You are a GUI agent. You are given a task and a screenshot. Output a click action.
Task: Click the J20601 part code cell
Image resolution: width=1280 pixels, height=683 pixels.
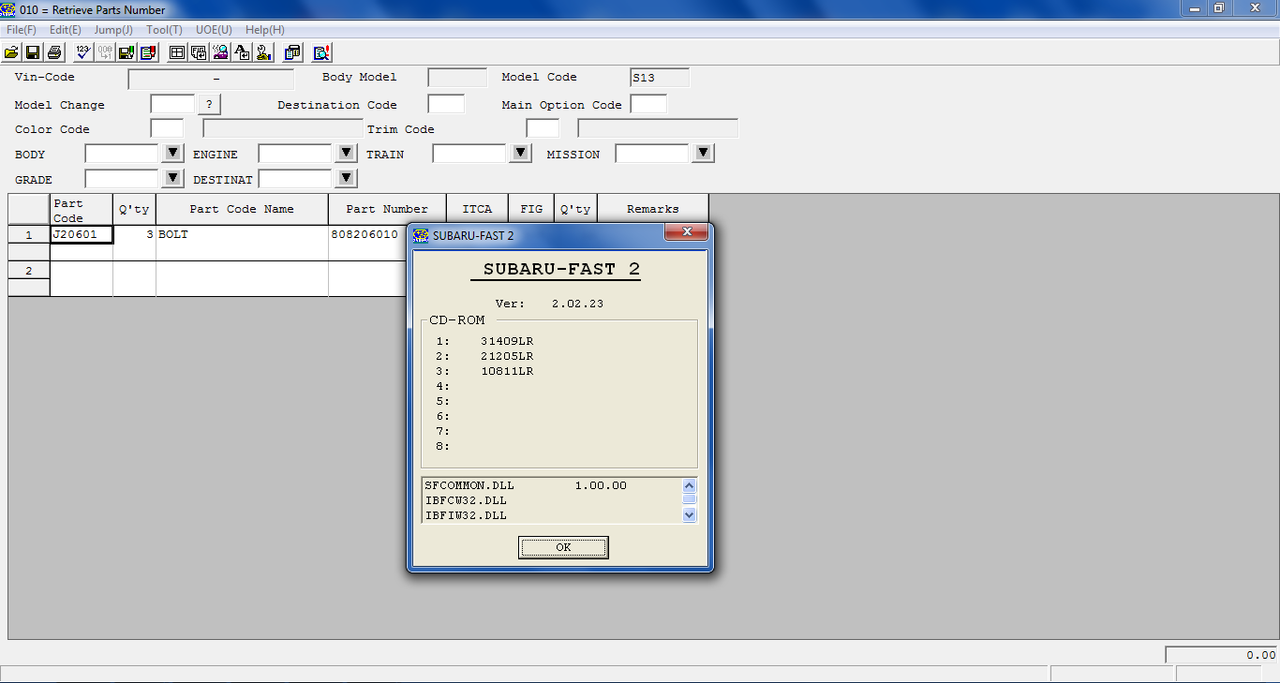point(81,235)
